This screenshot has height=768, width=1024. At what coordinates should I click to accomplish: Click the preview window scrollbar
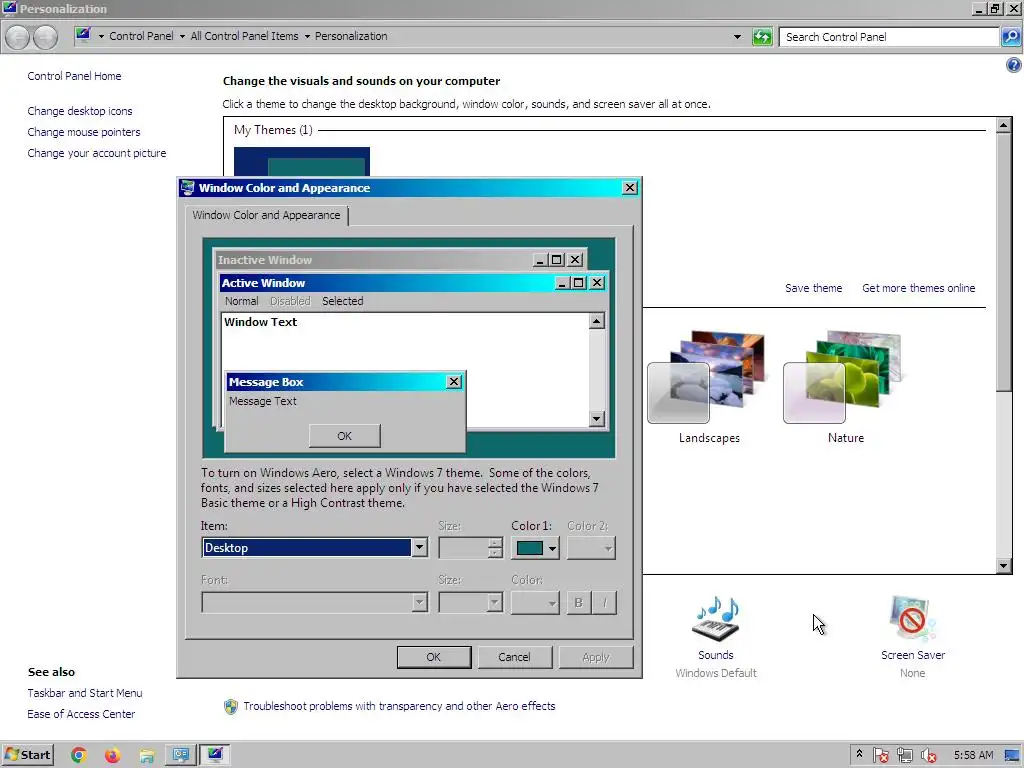click(596, 370)
